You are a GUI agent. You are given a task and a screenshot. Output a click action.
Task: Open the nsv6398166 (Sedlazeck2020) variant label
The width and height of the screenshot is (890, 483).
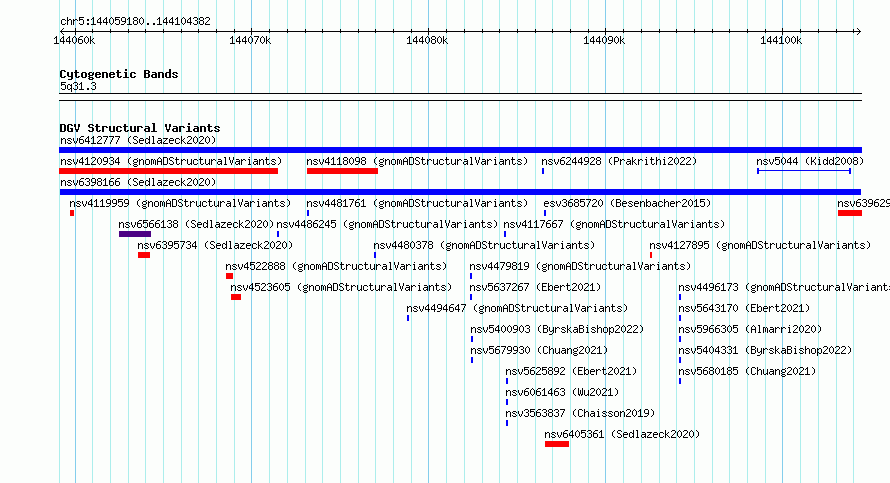(138, 182)
